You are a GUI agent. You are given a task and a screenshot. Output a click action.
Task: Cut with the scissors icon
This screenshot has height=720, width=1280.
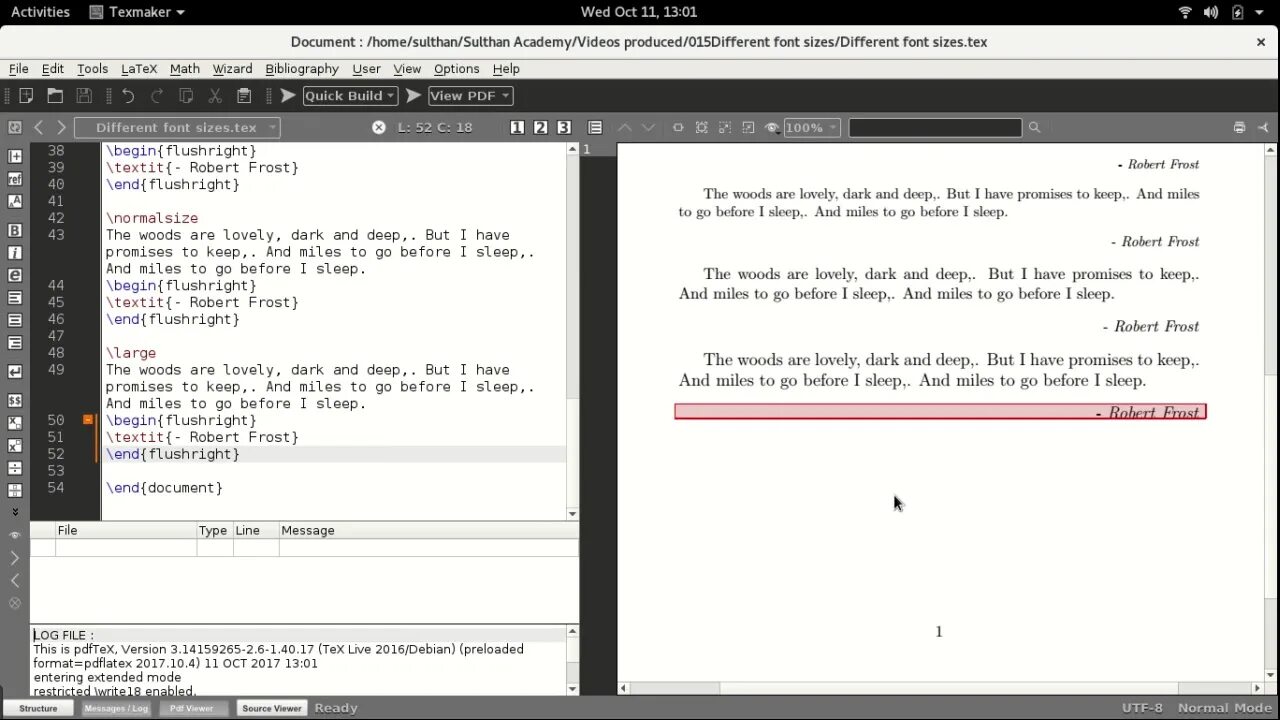pyautogui.click(x=214, y=96)
